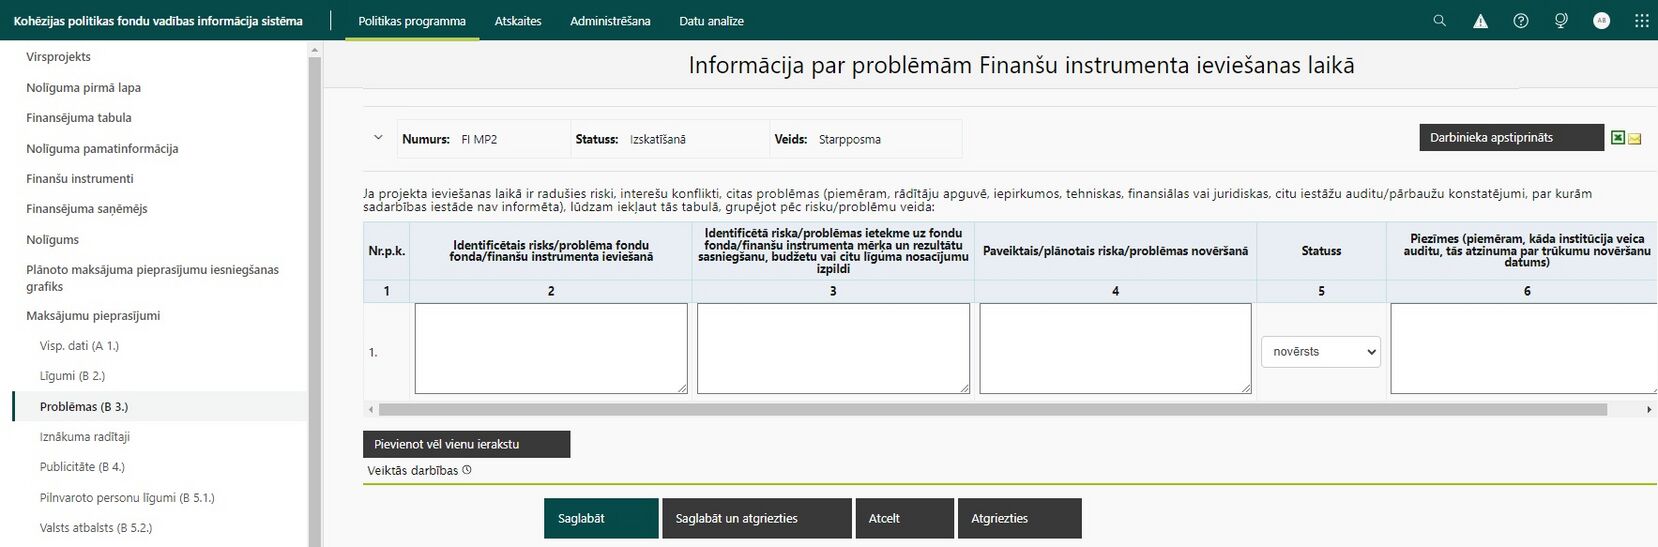Viewport: 1658px width, 547px height.
Task: Collapse the Numurs FI MP2 header chevron
Action: click(378, 138)
